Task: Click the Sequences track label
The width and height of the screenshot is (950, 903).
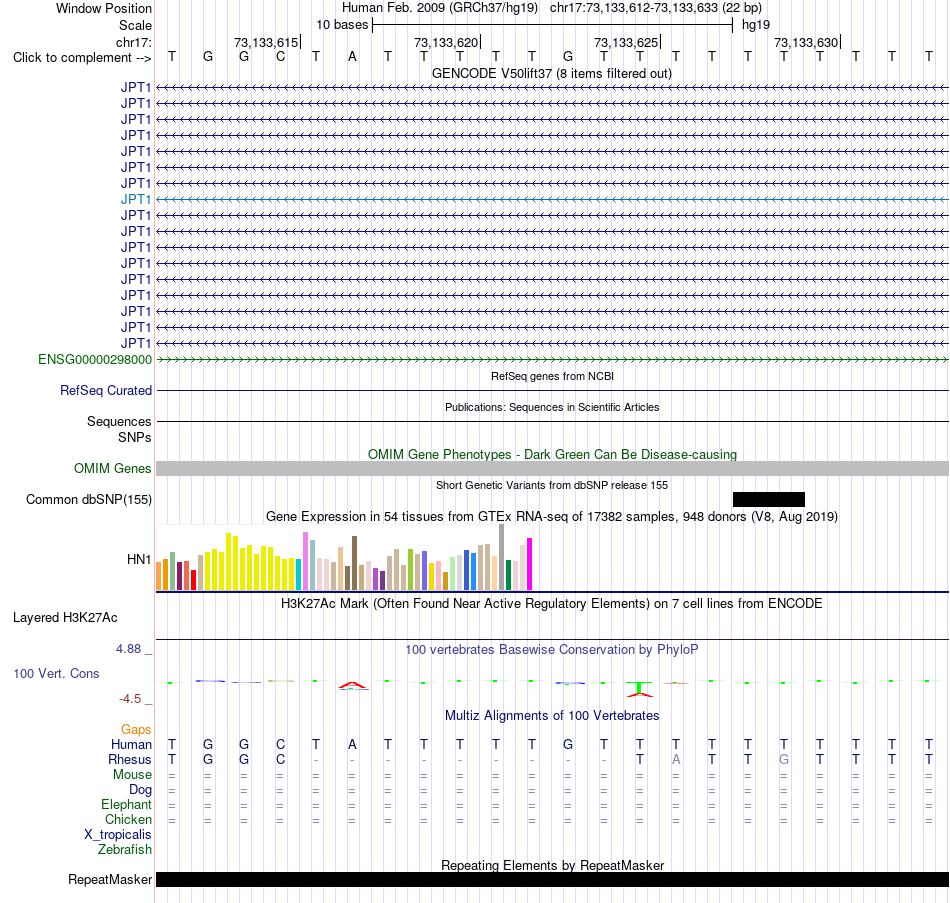Action: click(119, 421)
